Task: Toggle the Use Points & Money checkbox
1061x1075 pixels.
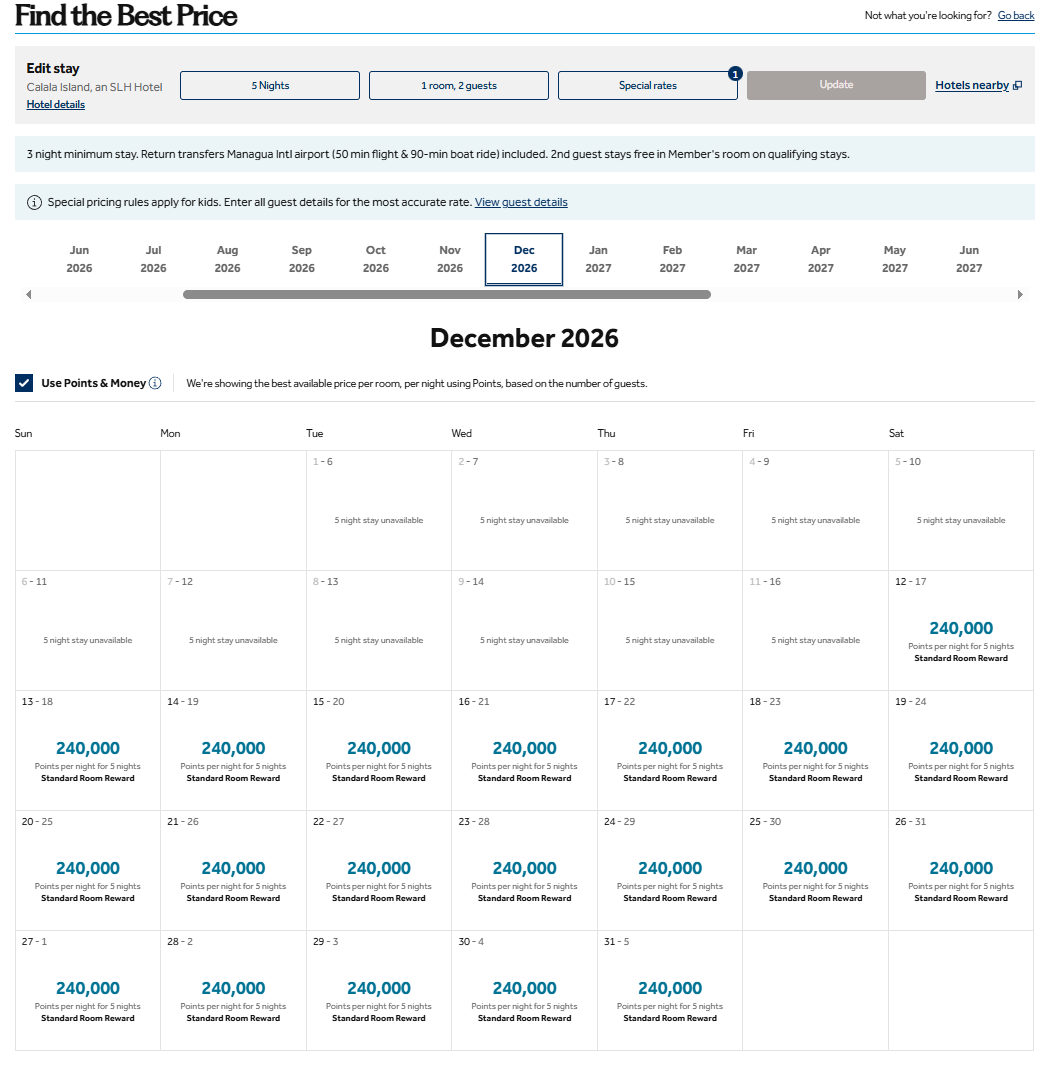Action: click(24, 383)
